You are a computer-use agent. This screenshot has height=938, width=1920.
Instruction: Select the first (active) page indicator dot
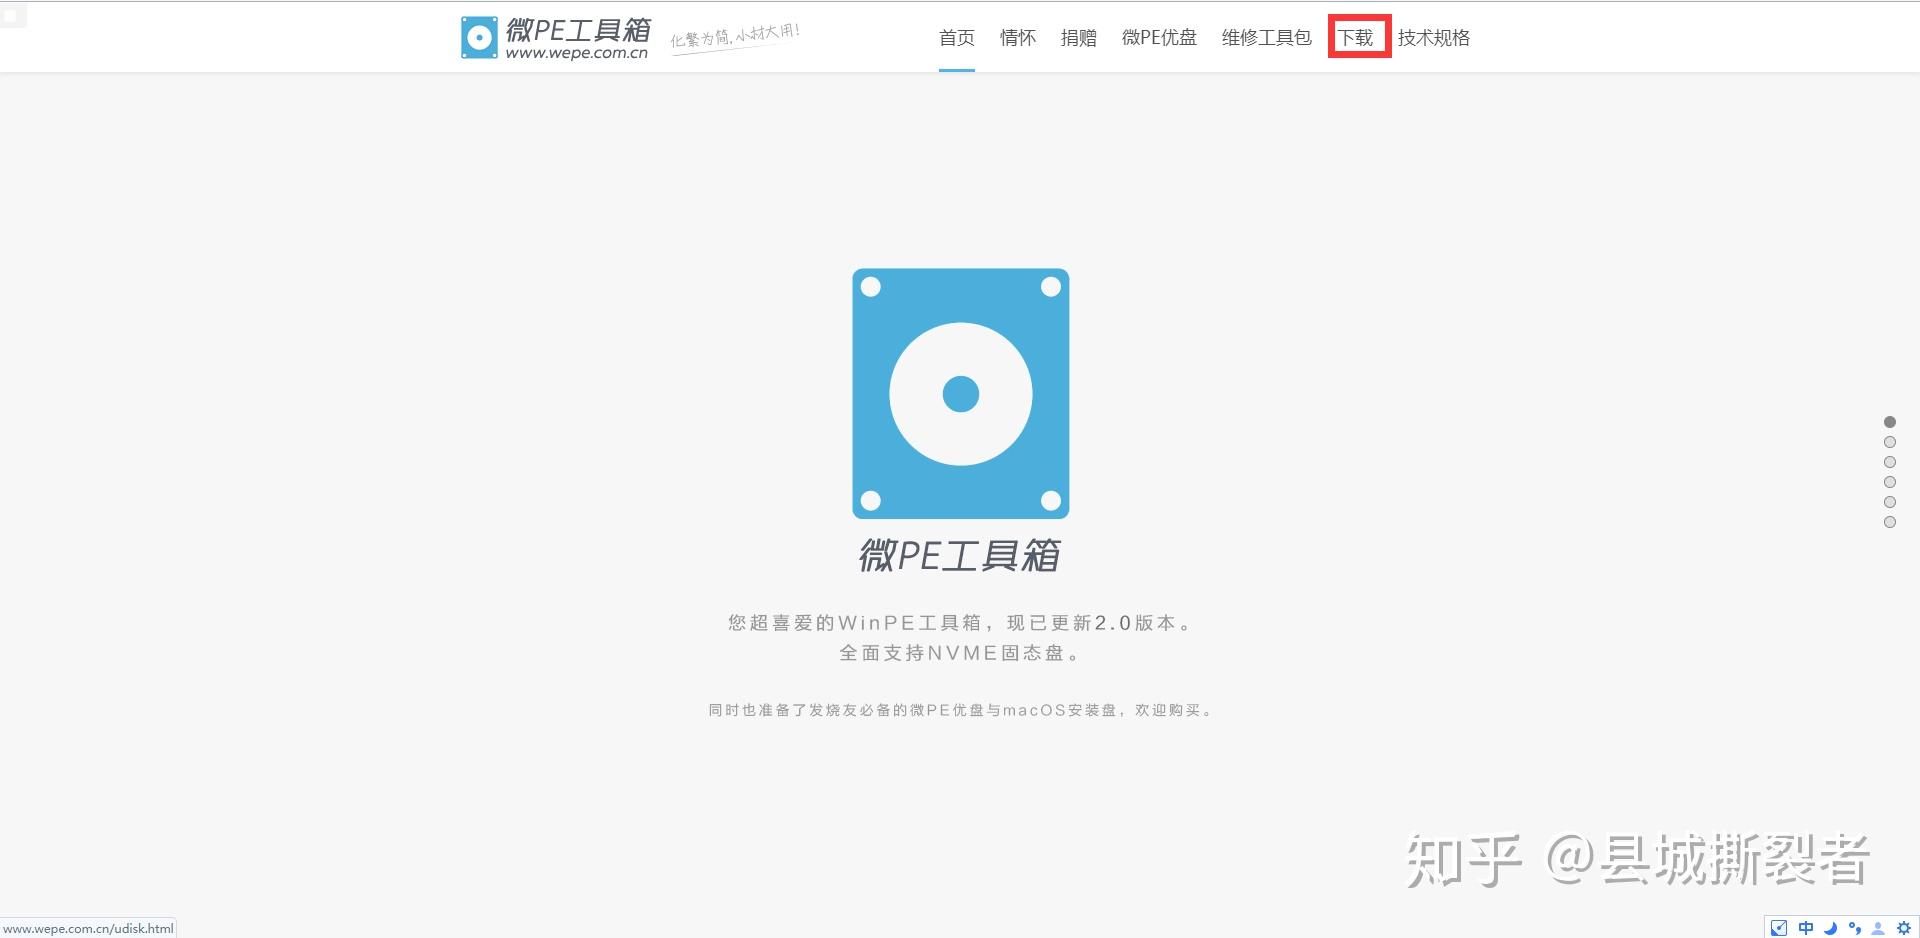[x=1890, y=422]
